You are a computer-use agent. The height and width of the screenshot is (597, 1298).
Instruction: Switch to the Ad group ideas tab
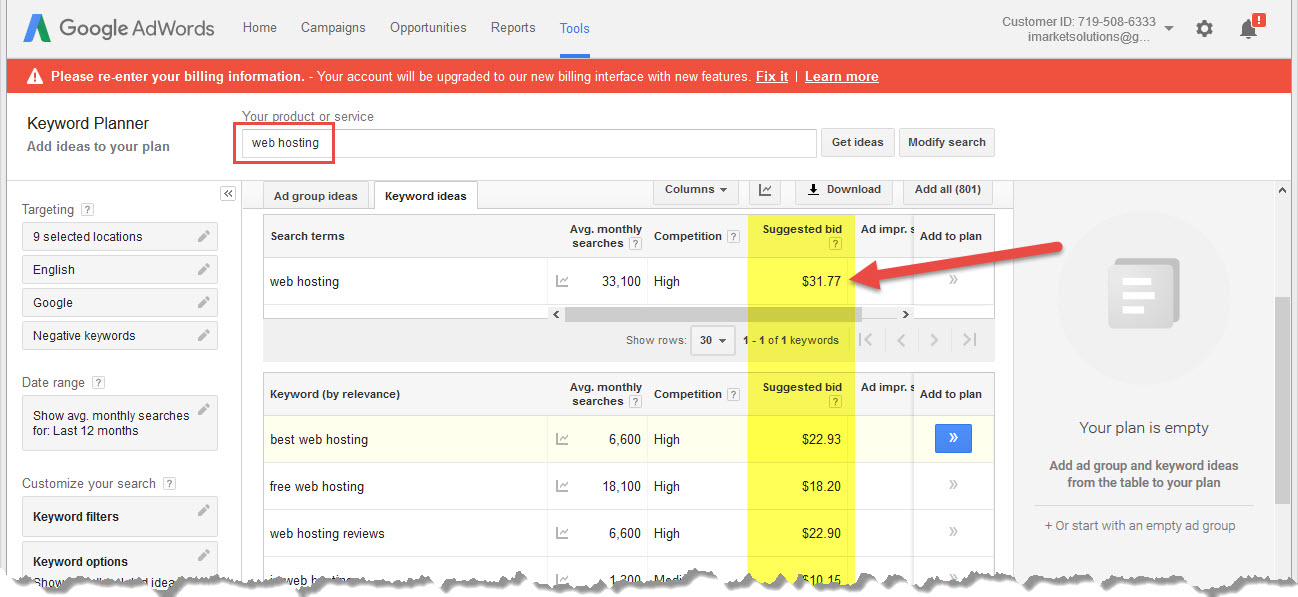(315, 195)
